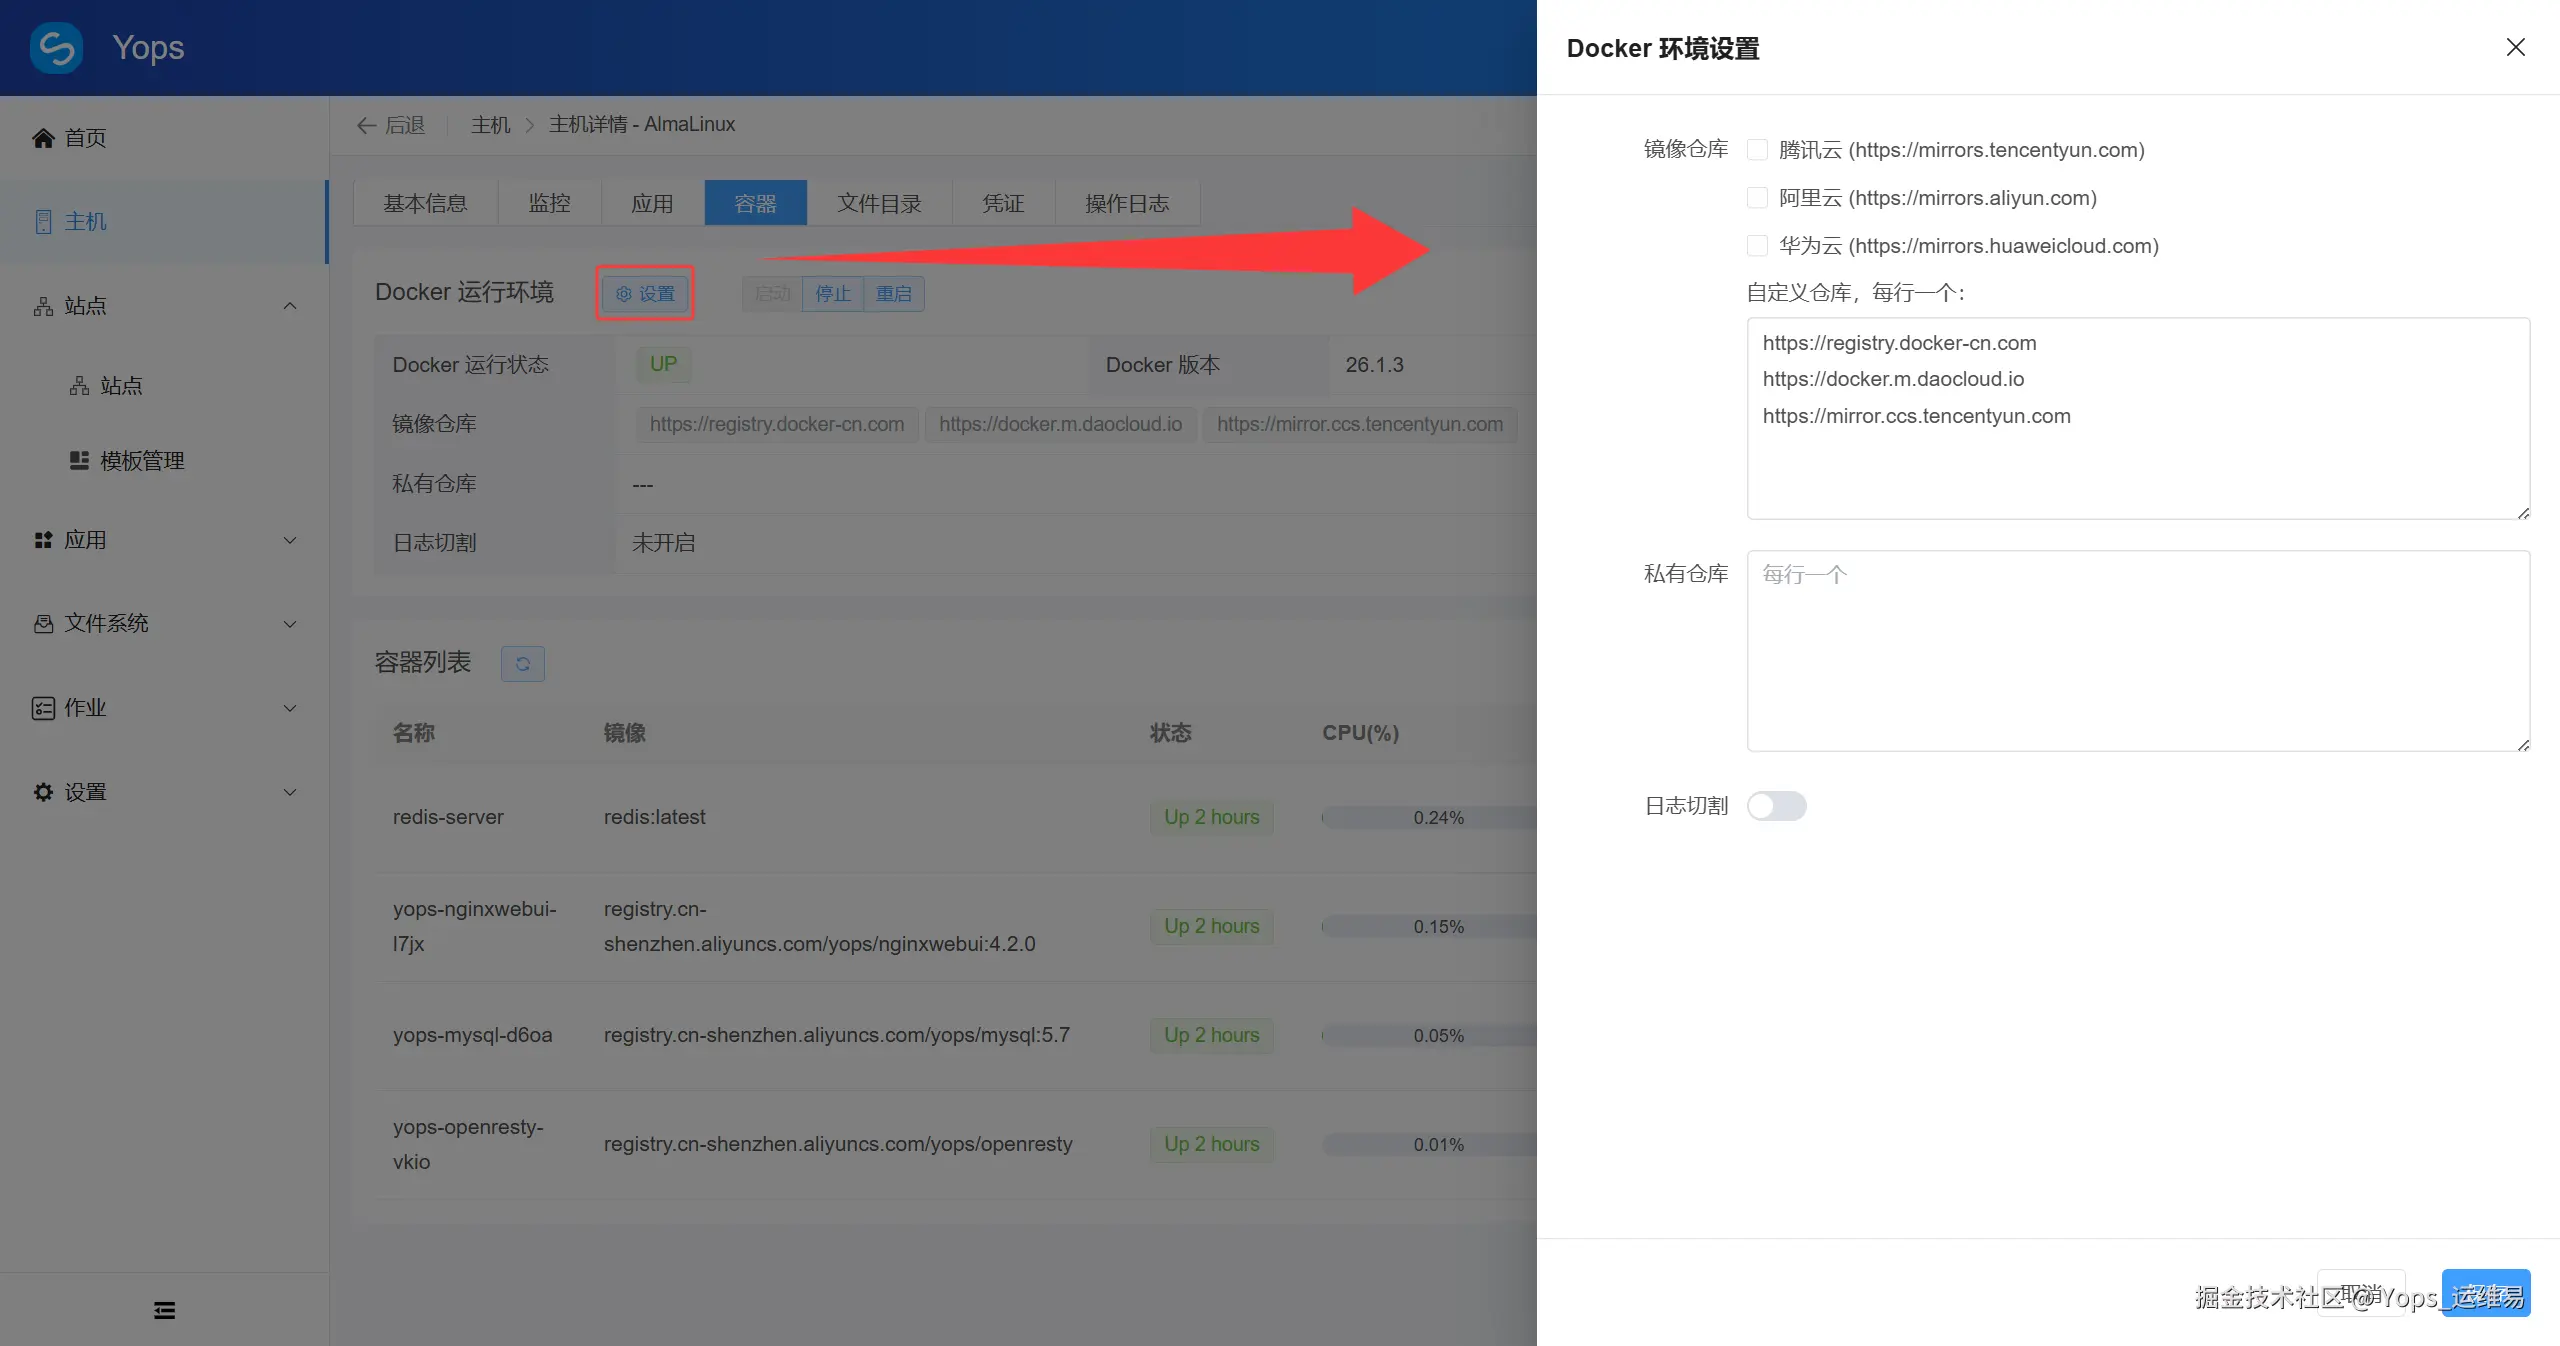This screenshot has height=1346, width=2560.
Task: Check the 华为云 mirror checkbox
Action: pyautogui.click(x=1757, y=246)
